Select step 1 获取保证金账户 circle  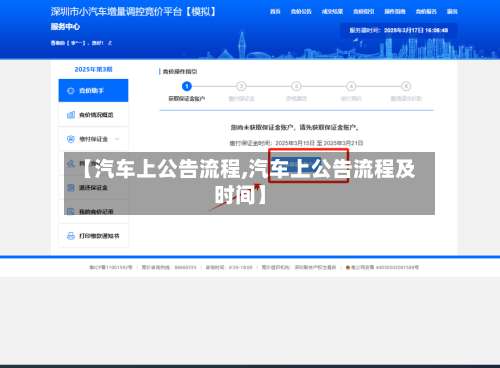click(x=187, y=86)
